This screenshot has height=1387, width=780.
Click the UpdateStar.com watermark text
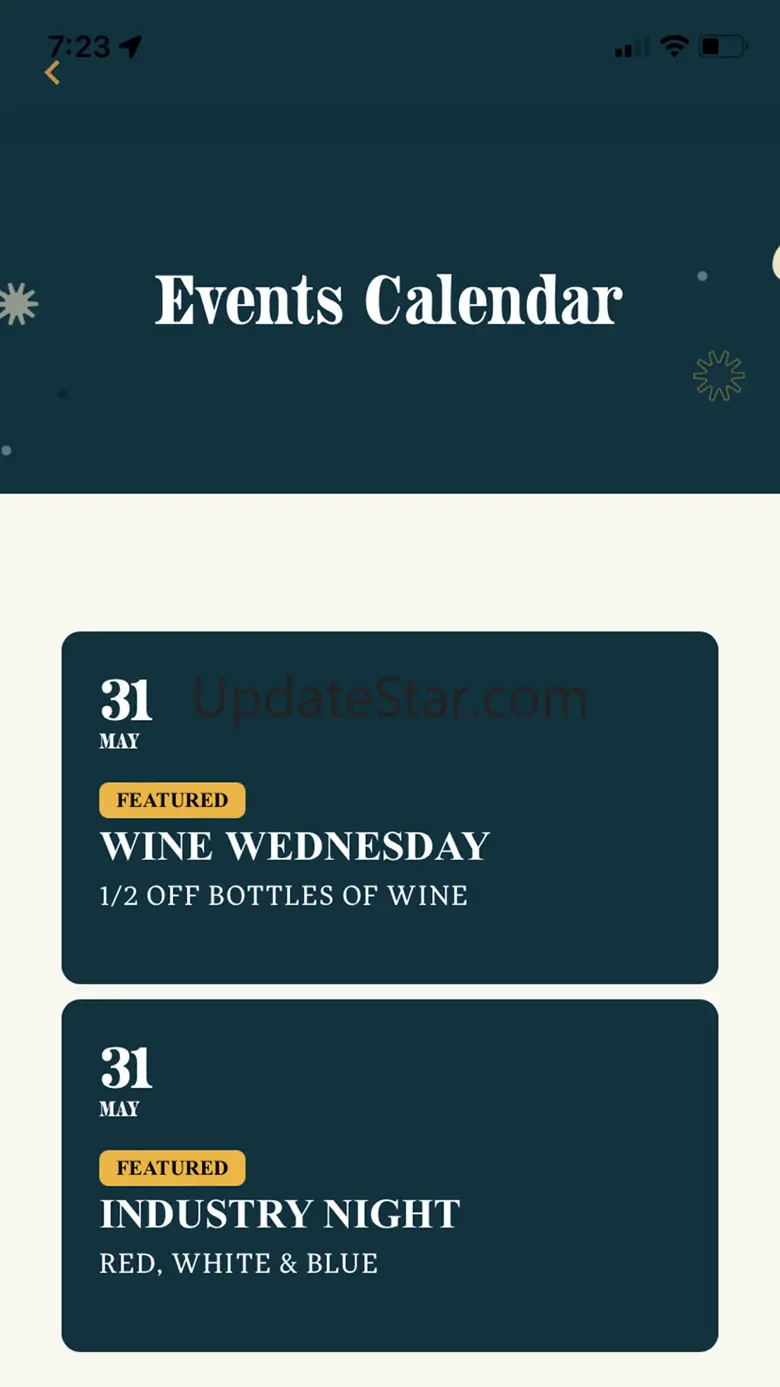[x=390, y=699]
